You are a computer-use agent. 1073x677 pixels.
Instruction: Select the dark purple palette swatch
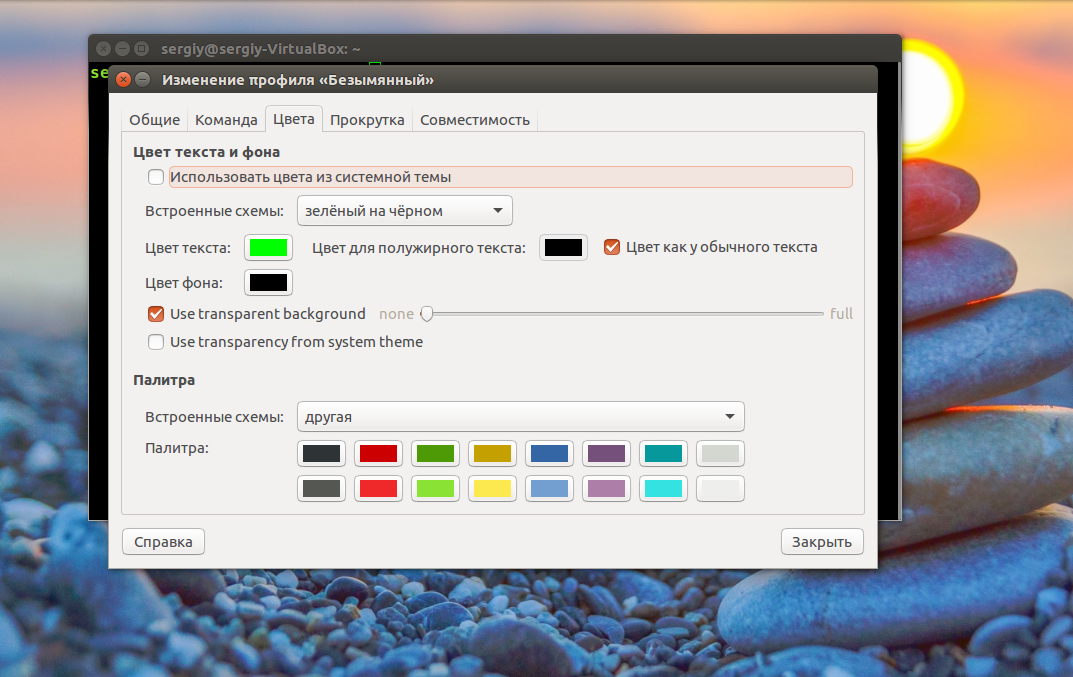click(x=606, y=454)
